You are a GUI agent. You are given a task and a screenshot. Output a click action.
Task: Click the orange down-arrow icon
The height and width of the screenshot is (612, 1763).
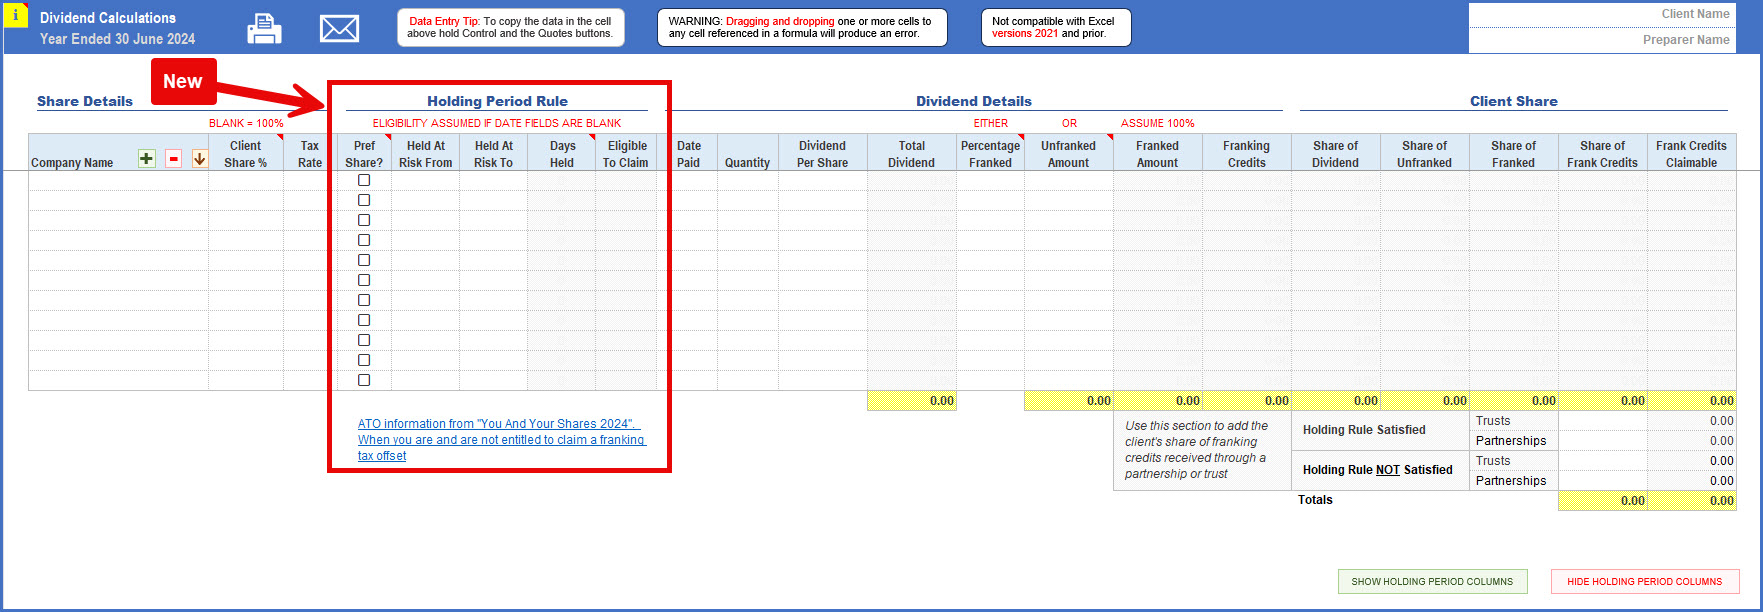point(199,159)
